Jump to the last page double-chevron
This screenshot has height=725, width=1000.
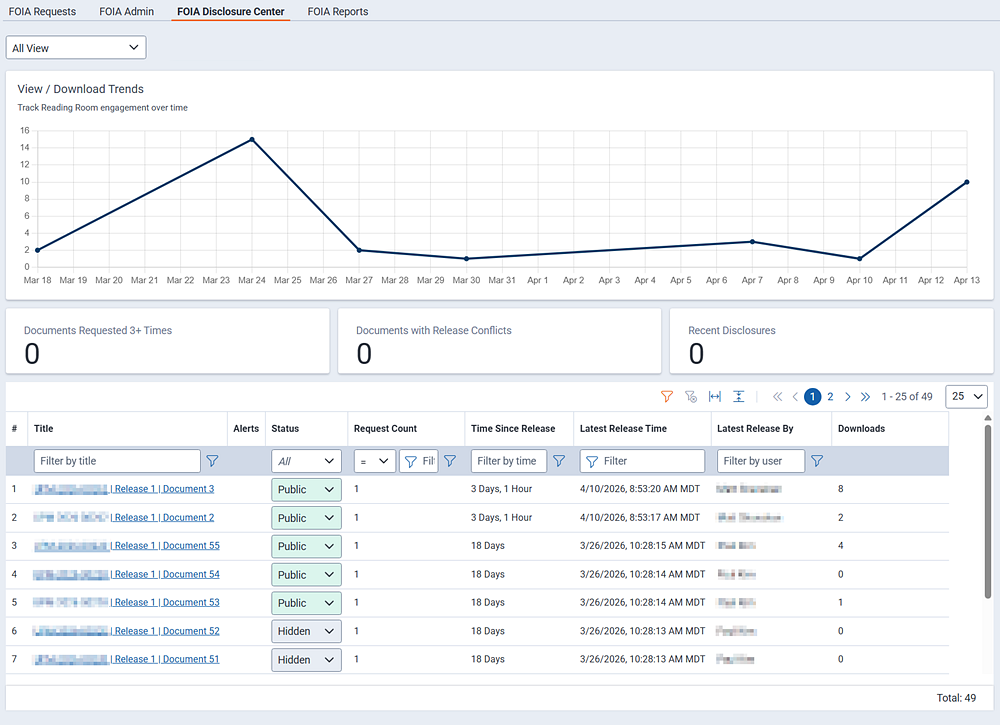point(864,396)
